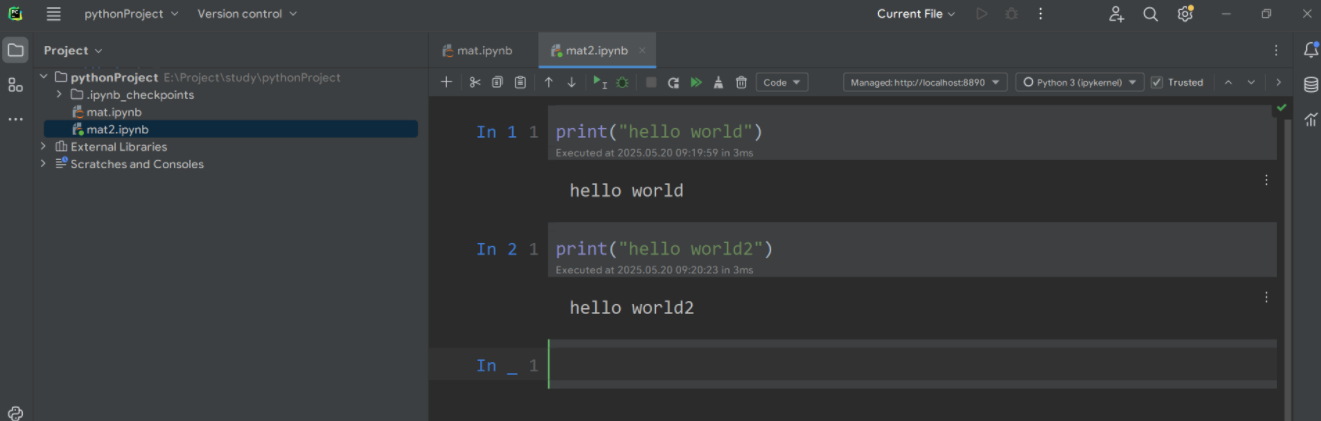The width and height of the screenshot is (1321, 421).
Task: Toggle the Project tool window folder icon
Action: [15, 50]
